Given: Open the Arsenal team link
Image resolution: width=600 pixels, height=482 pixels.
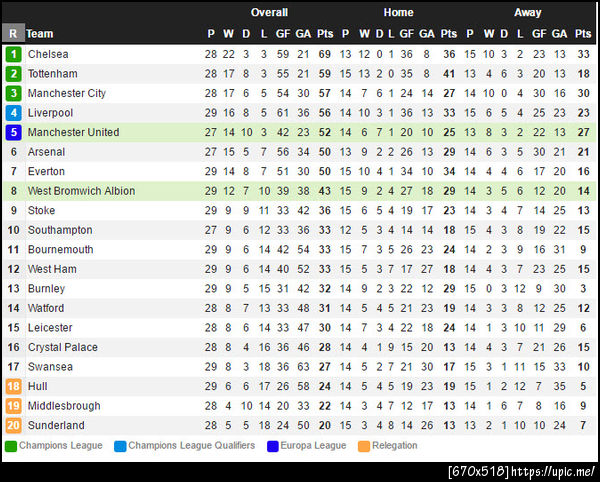Looking at the screenshot, I should [x=47, y=152].
